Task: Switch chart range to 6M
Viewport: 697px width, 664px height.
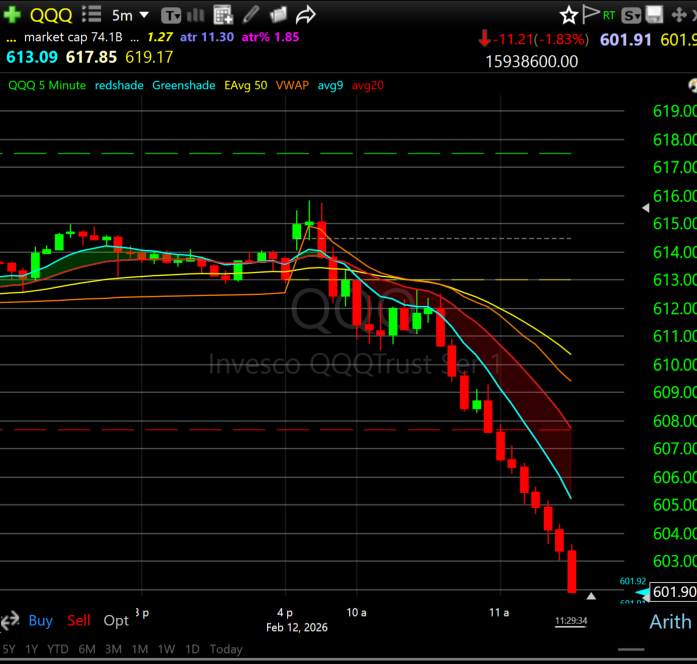Action: [x=87, y=649]
